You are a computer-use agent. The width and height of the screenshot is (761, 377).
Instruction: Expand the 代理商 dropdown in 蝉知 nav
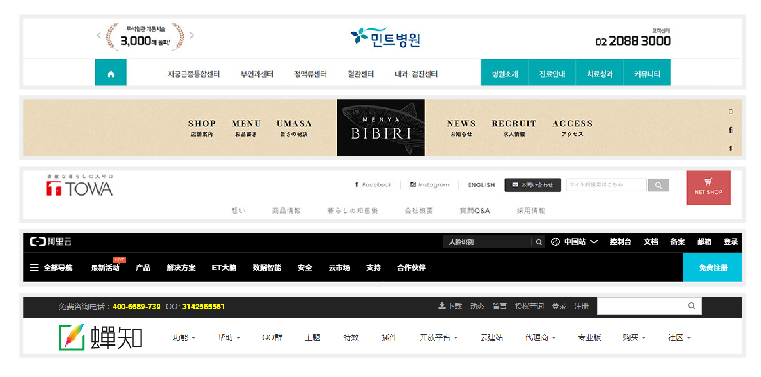pos(540,338)
